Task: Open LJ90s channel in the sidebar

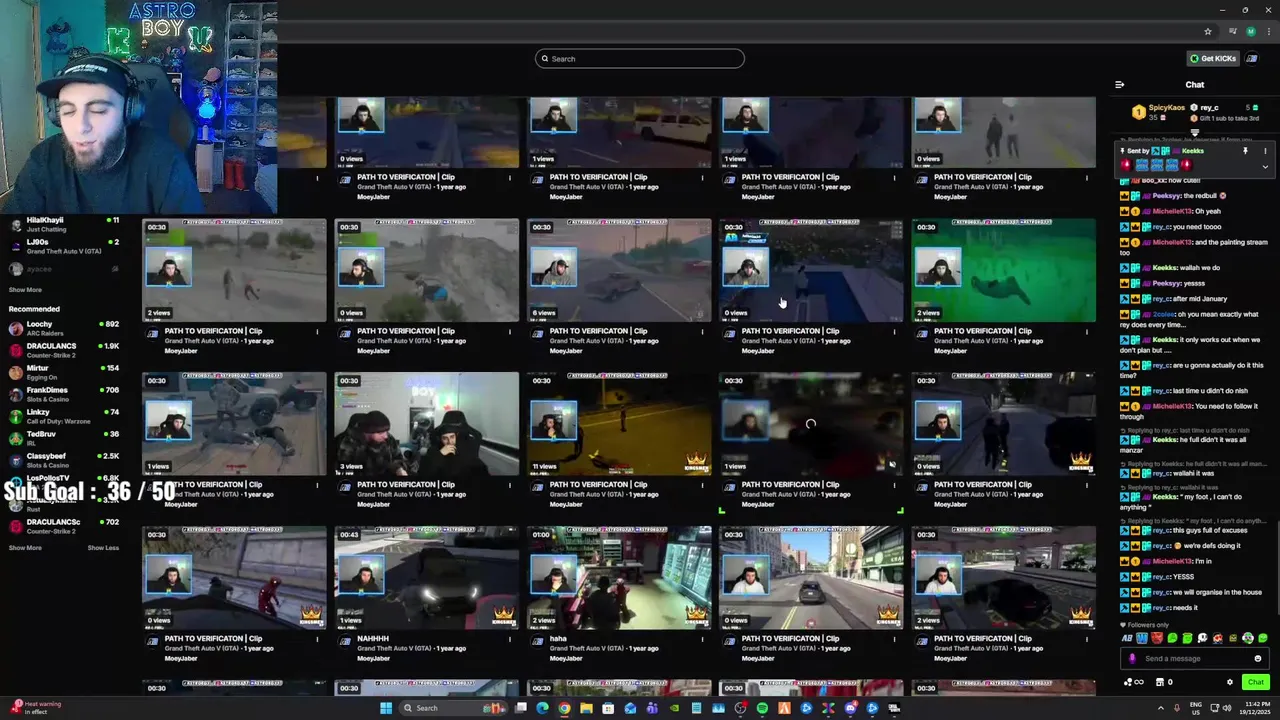Action: pyautogui.click(x=62, y=246)
